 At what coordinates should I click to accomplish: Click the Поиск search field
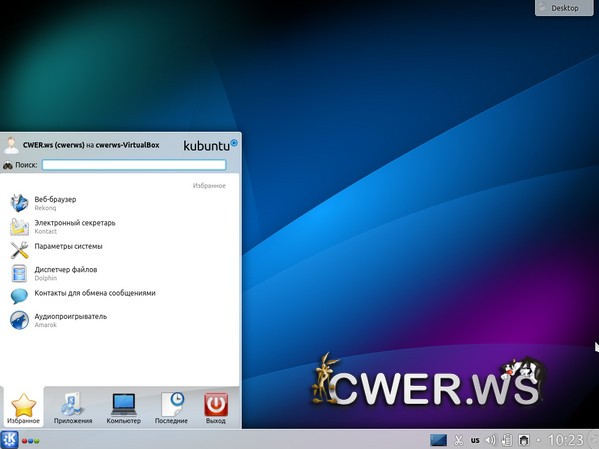(x=134, y=165)
